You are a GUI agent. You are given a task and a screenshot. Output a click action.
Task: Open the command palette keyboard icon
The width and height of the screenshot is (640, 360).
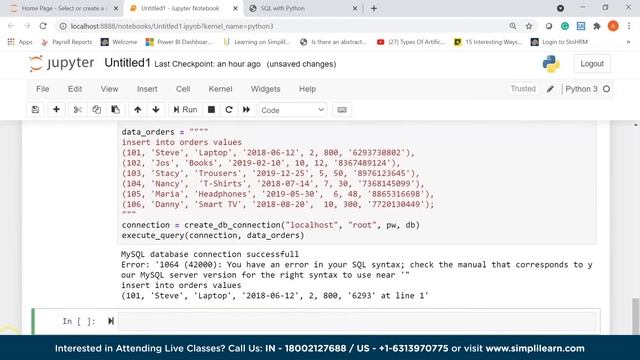(x=342, y=110)
